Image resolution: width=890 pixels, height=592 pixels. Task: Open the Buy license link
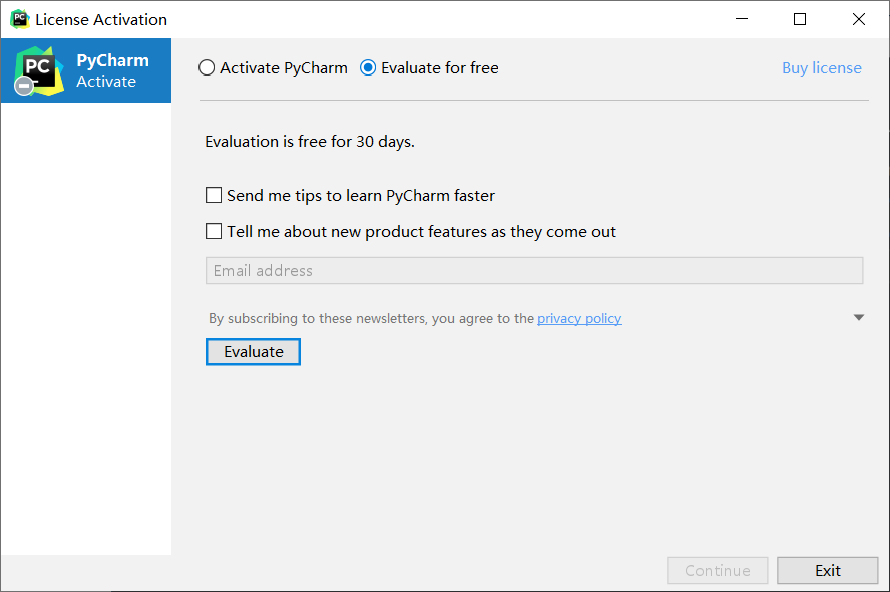pyautogui.click(x=821, y=68)
